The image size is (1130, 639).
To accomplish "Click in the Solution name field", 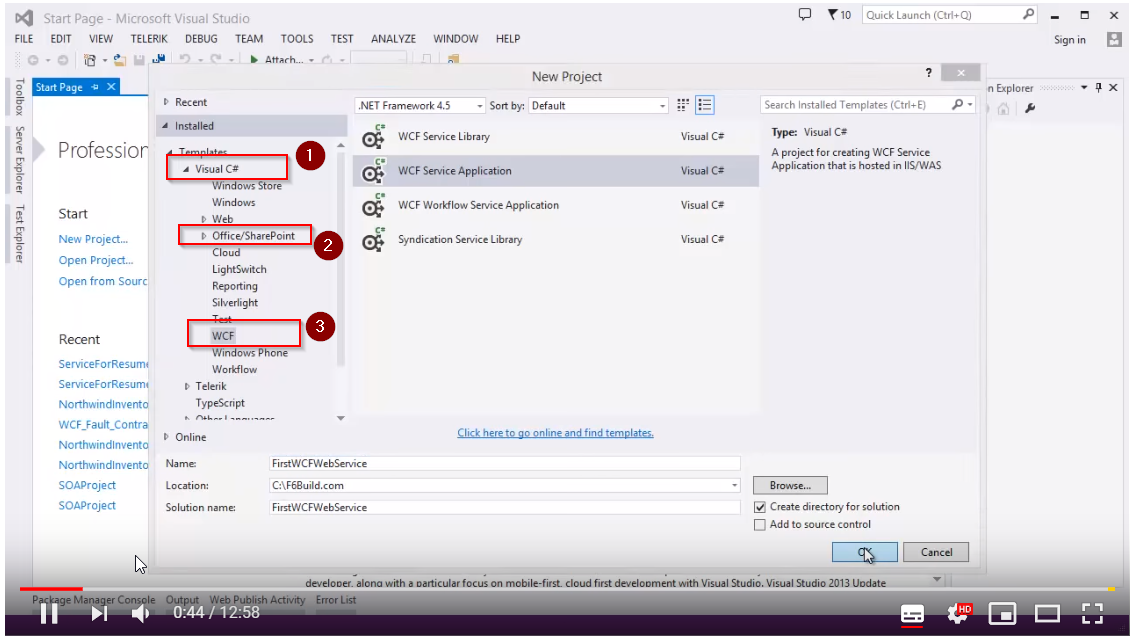I will (504, 508).
